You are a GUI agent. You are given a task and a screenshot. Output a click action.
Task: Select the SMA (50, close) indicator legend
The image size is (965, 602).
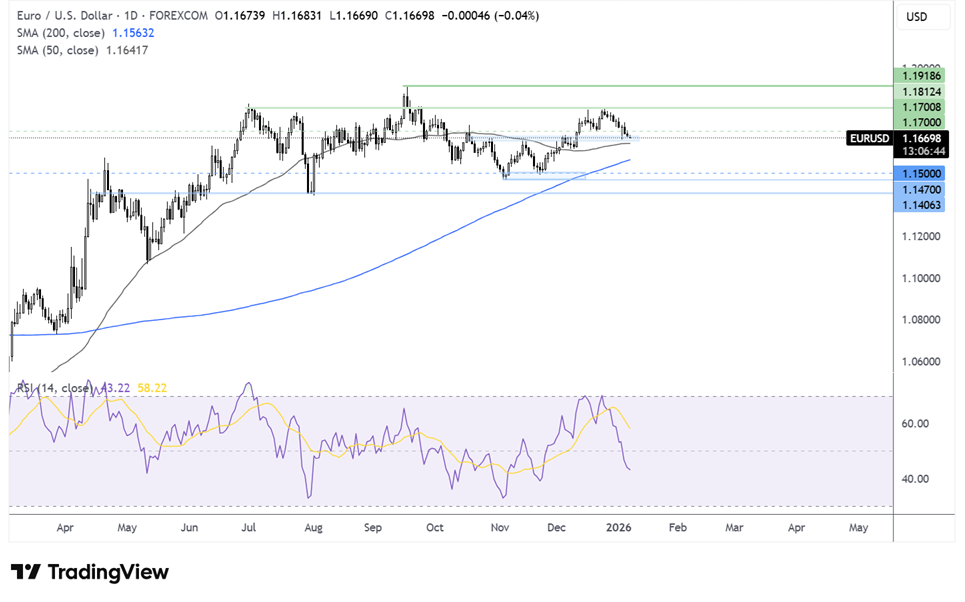(x=52, y=49)
